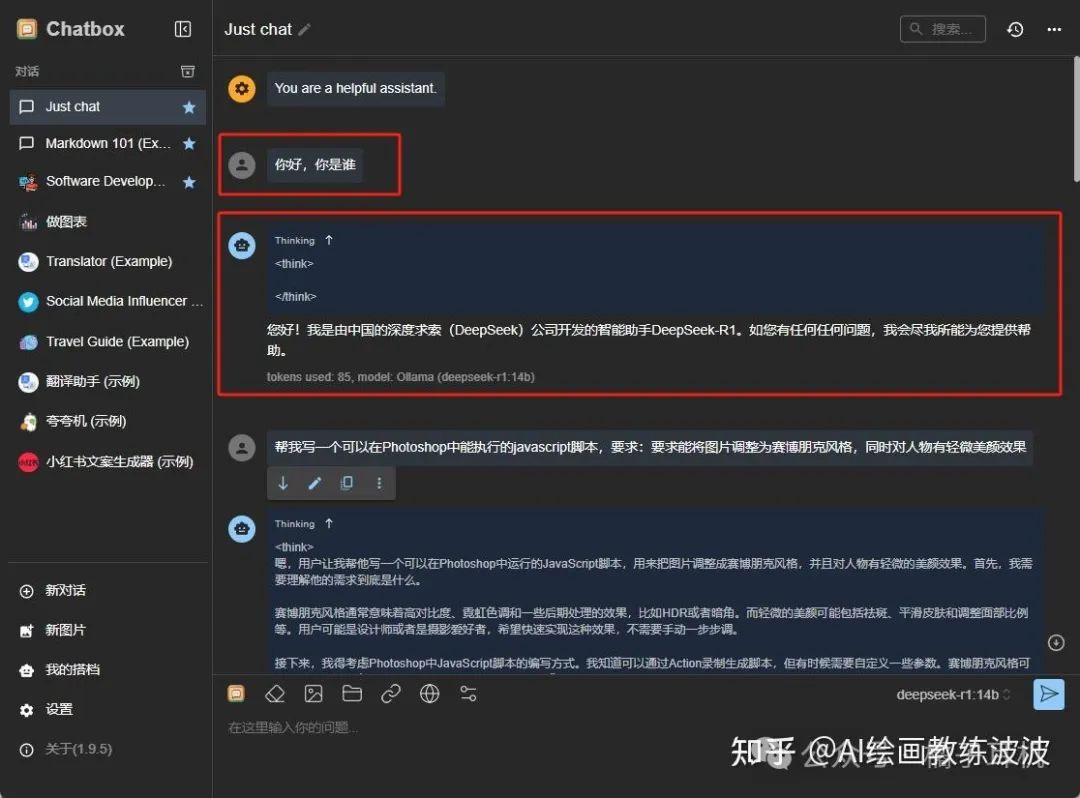The height and width of the screenshot is (798, 1080).
Task: Create a new image with 新图片
Action: click(107, 630)
